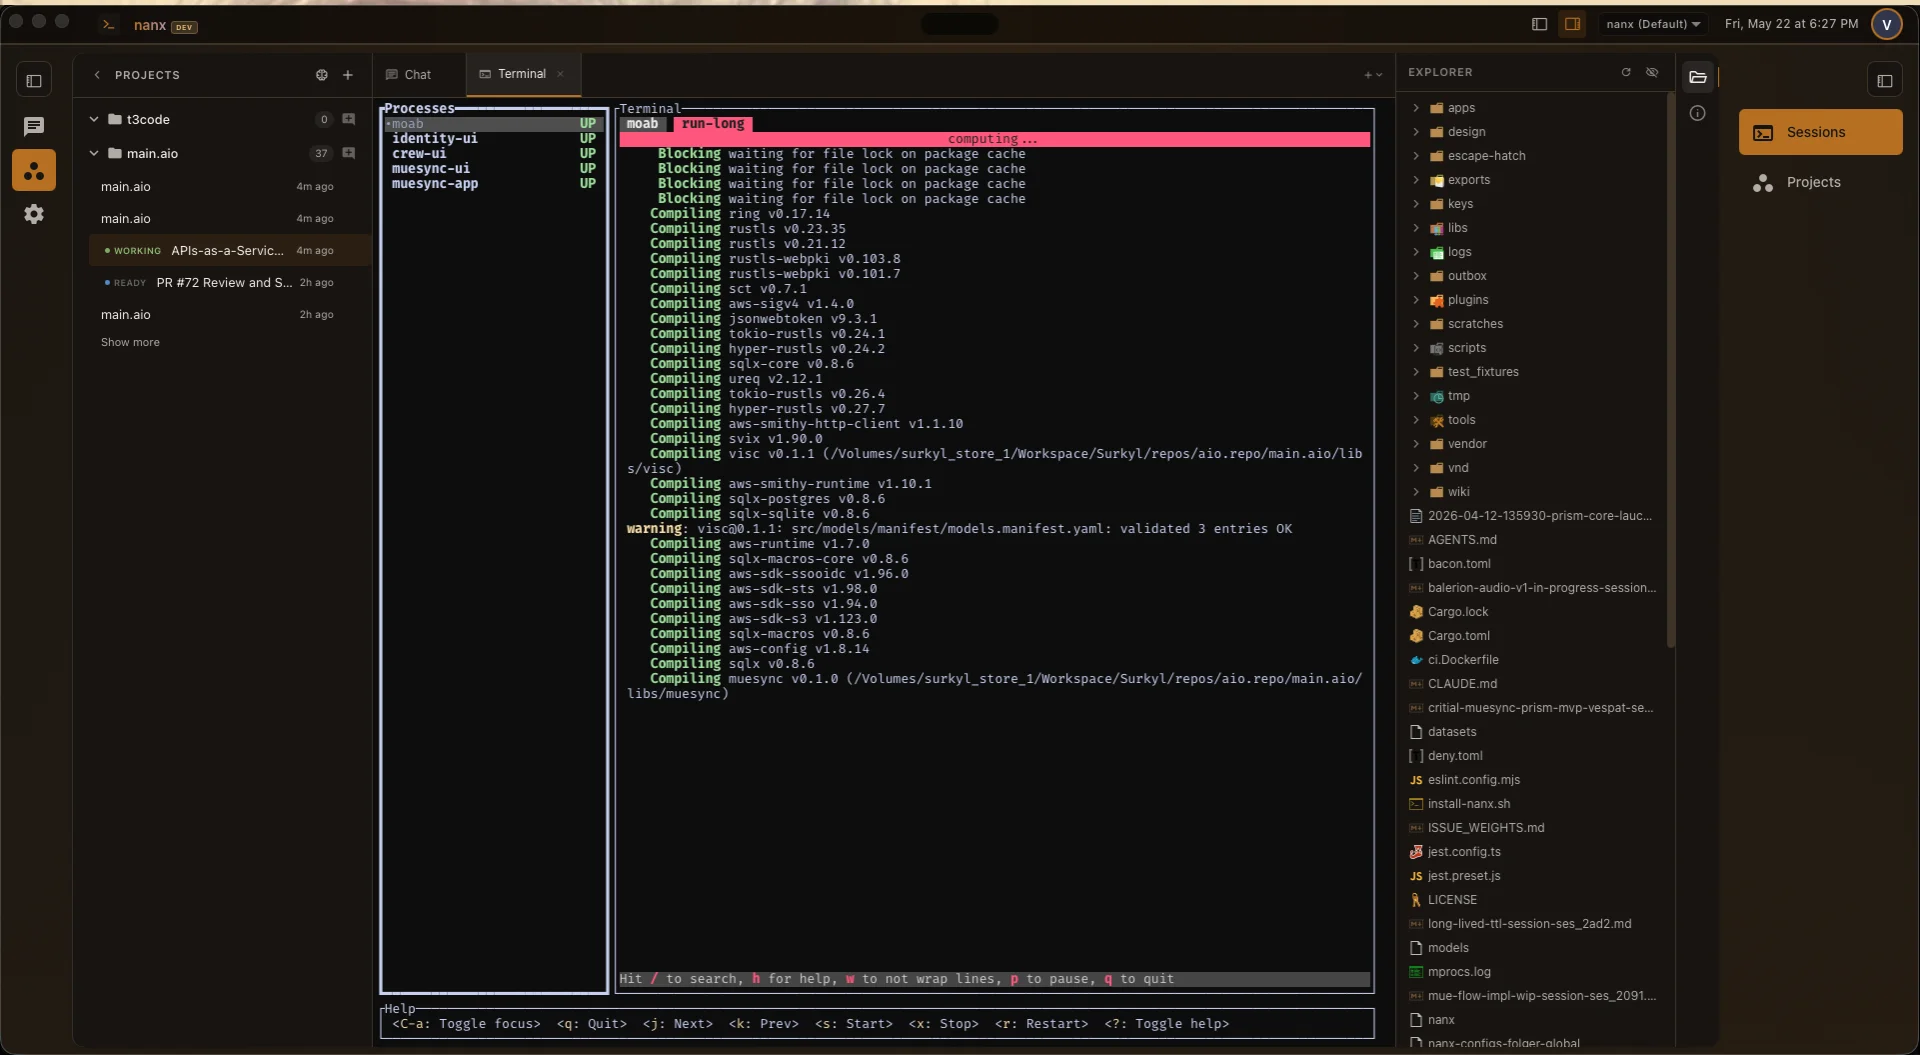The image size is (1920, 1055).
Task: Expand the plugins folder
Action: click(1416, 300)
